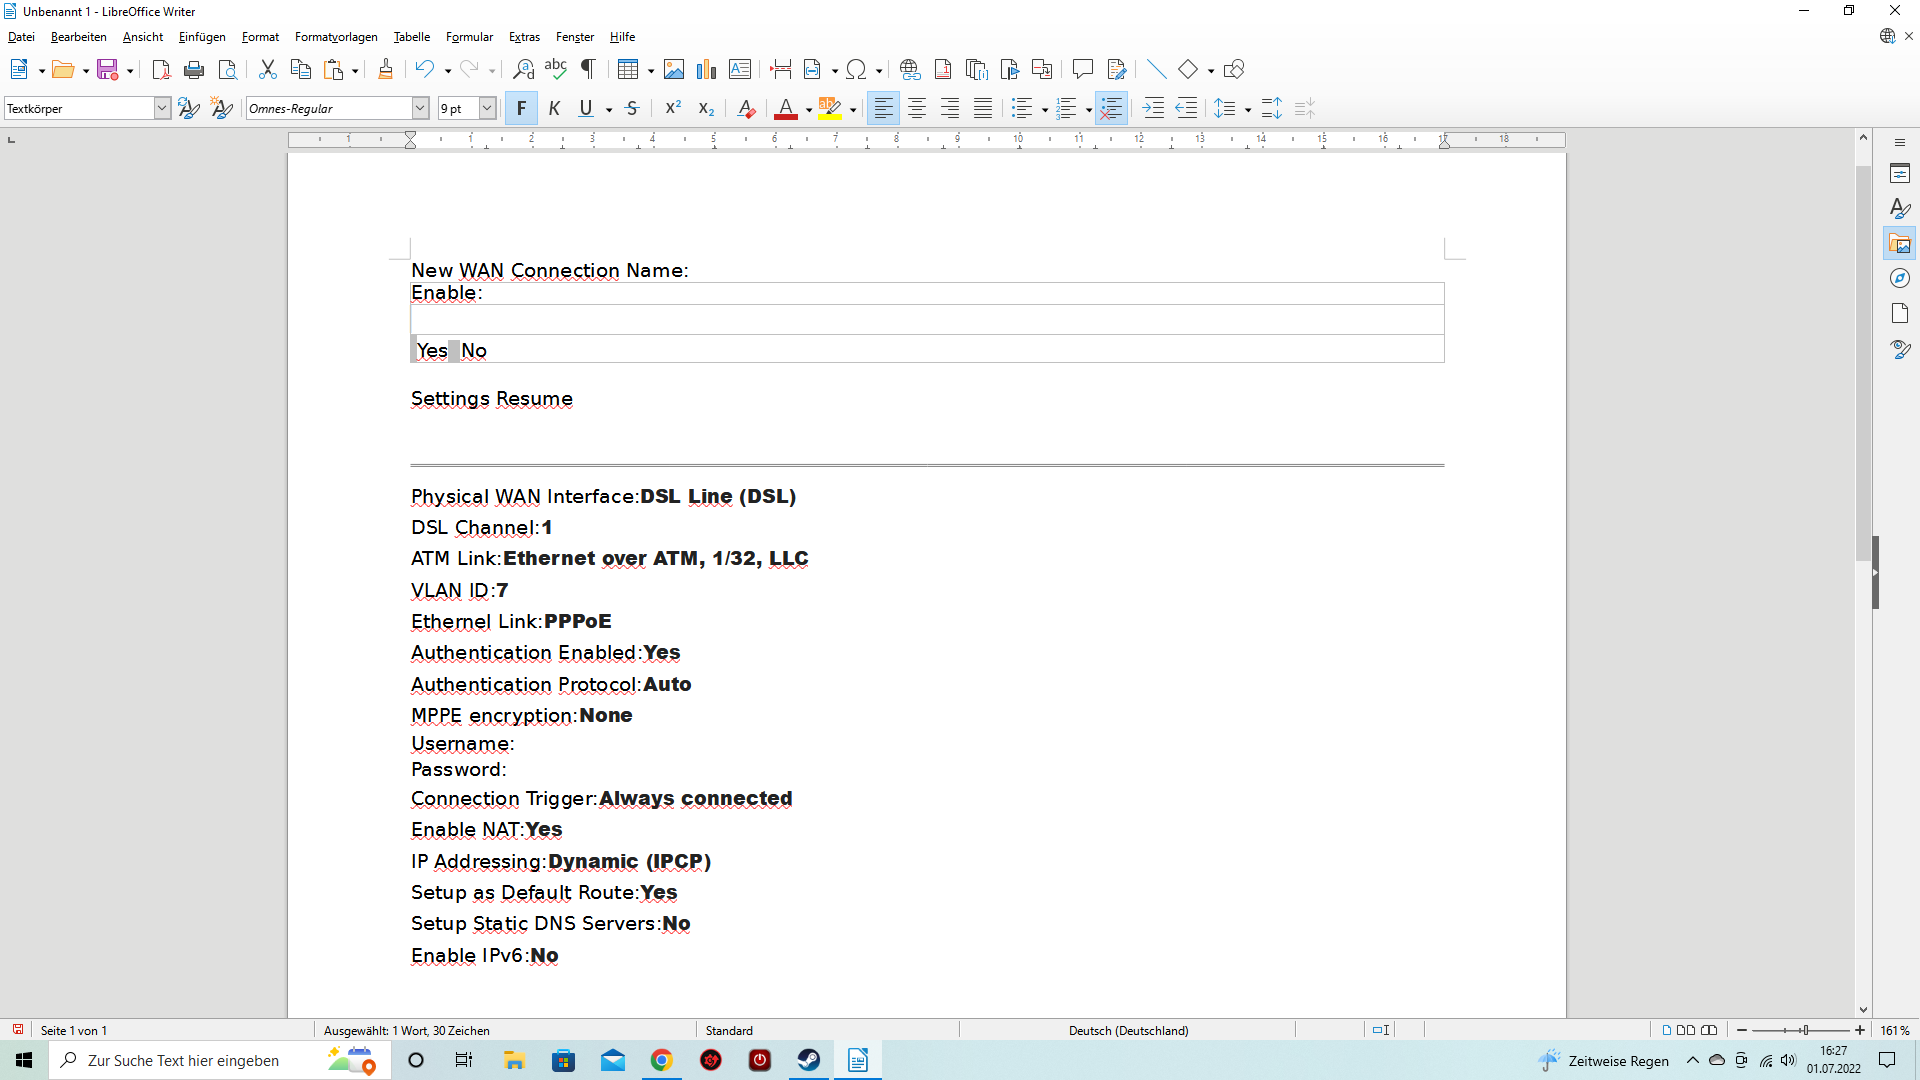The image size is (1920, 1080).
Task: Toggle bold formatting button
Action: [x=521, y=109]
